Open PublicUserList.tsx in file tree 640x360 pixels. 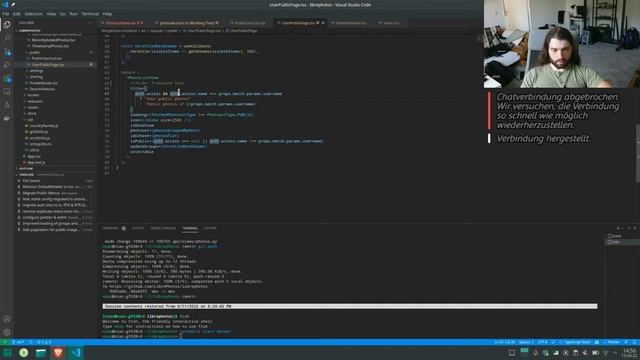[47, 58]
